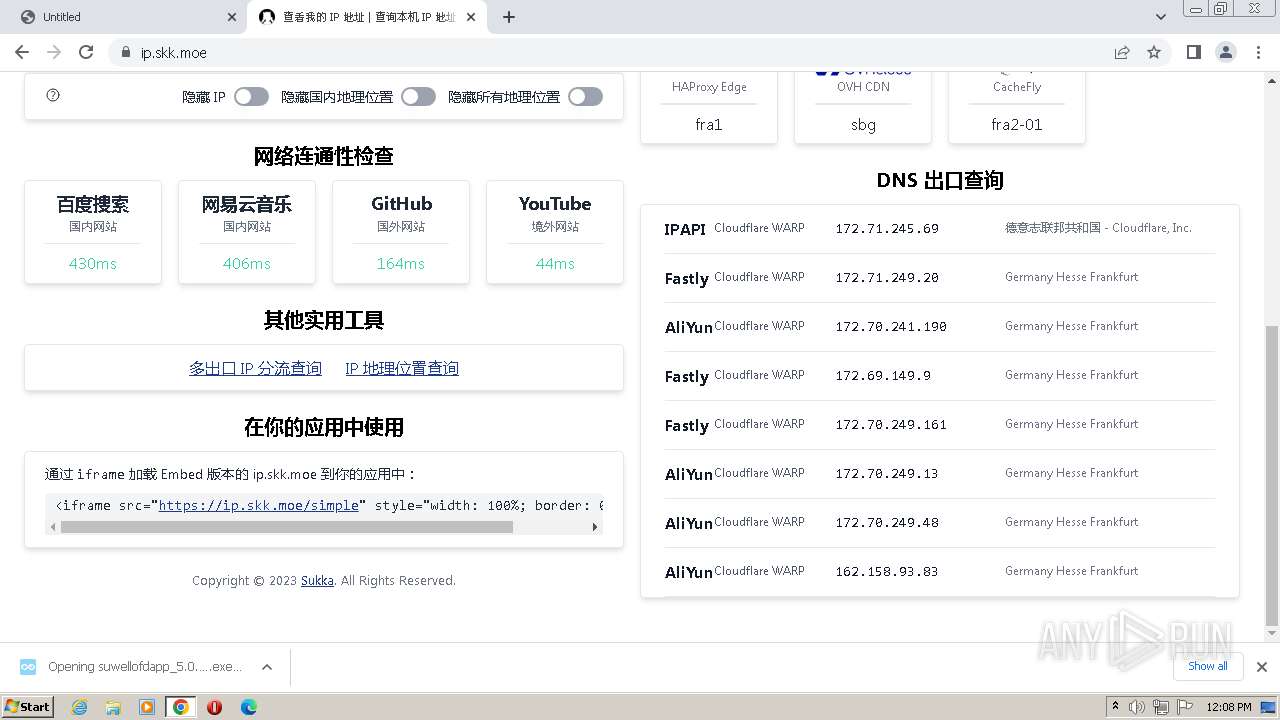1280x720 pixels.
Task: Click the site info lock icon
Action: (x=125, y=52)
